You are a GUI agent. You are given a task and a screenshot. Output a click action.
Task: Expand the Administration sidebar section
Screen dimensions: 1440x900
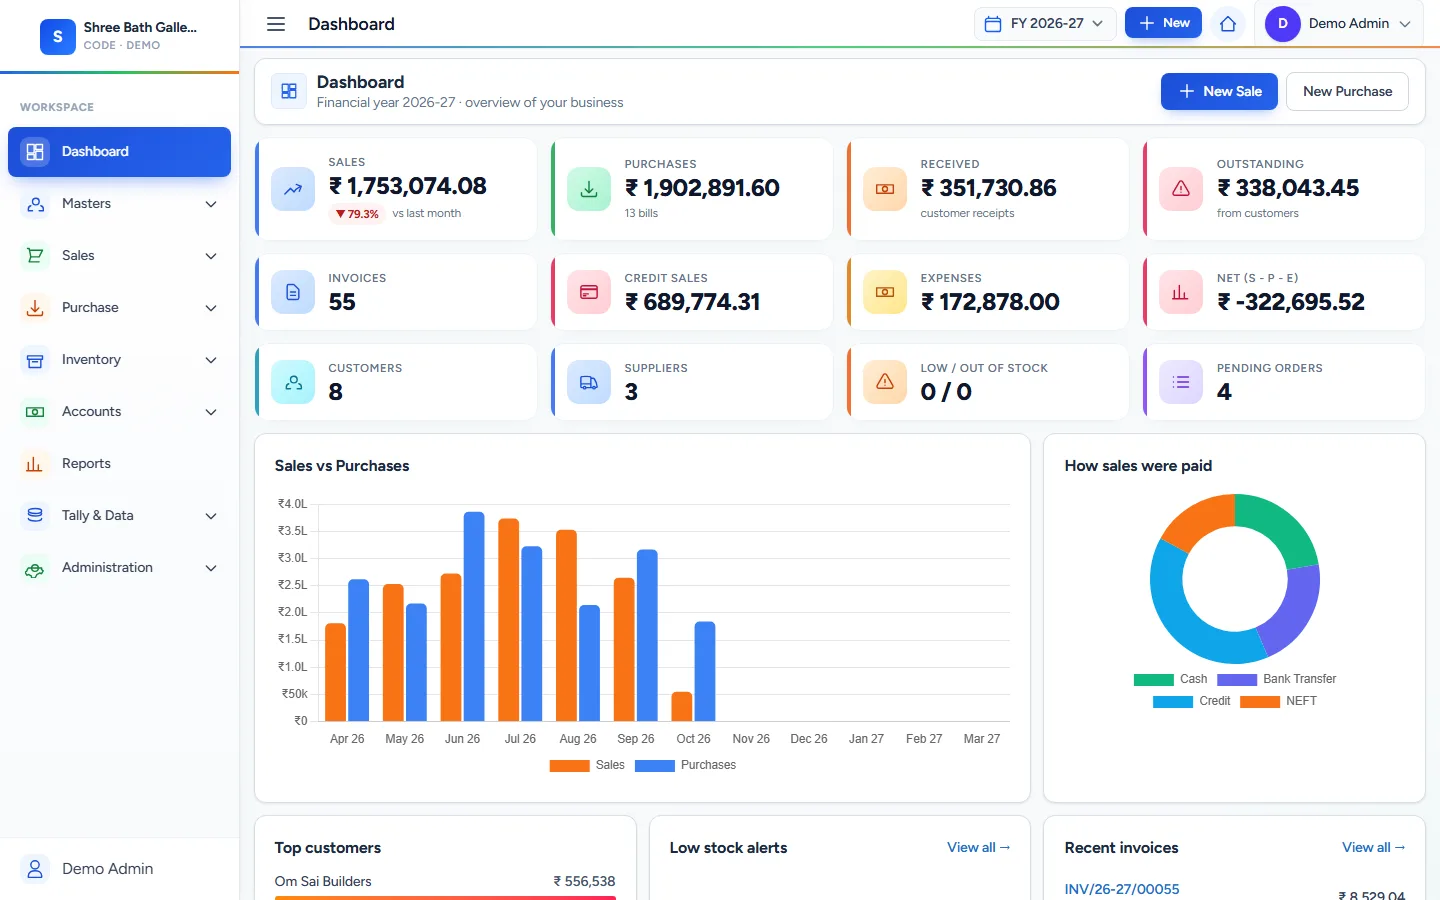click(x=119, y=568)
